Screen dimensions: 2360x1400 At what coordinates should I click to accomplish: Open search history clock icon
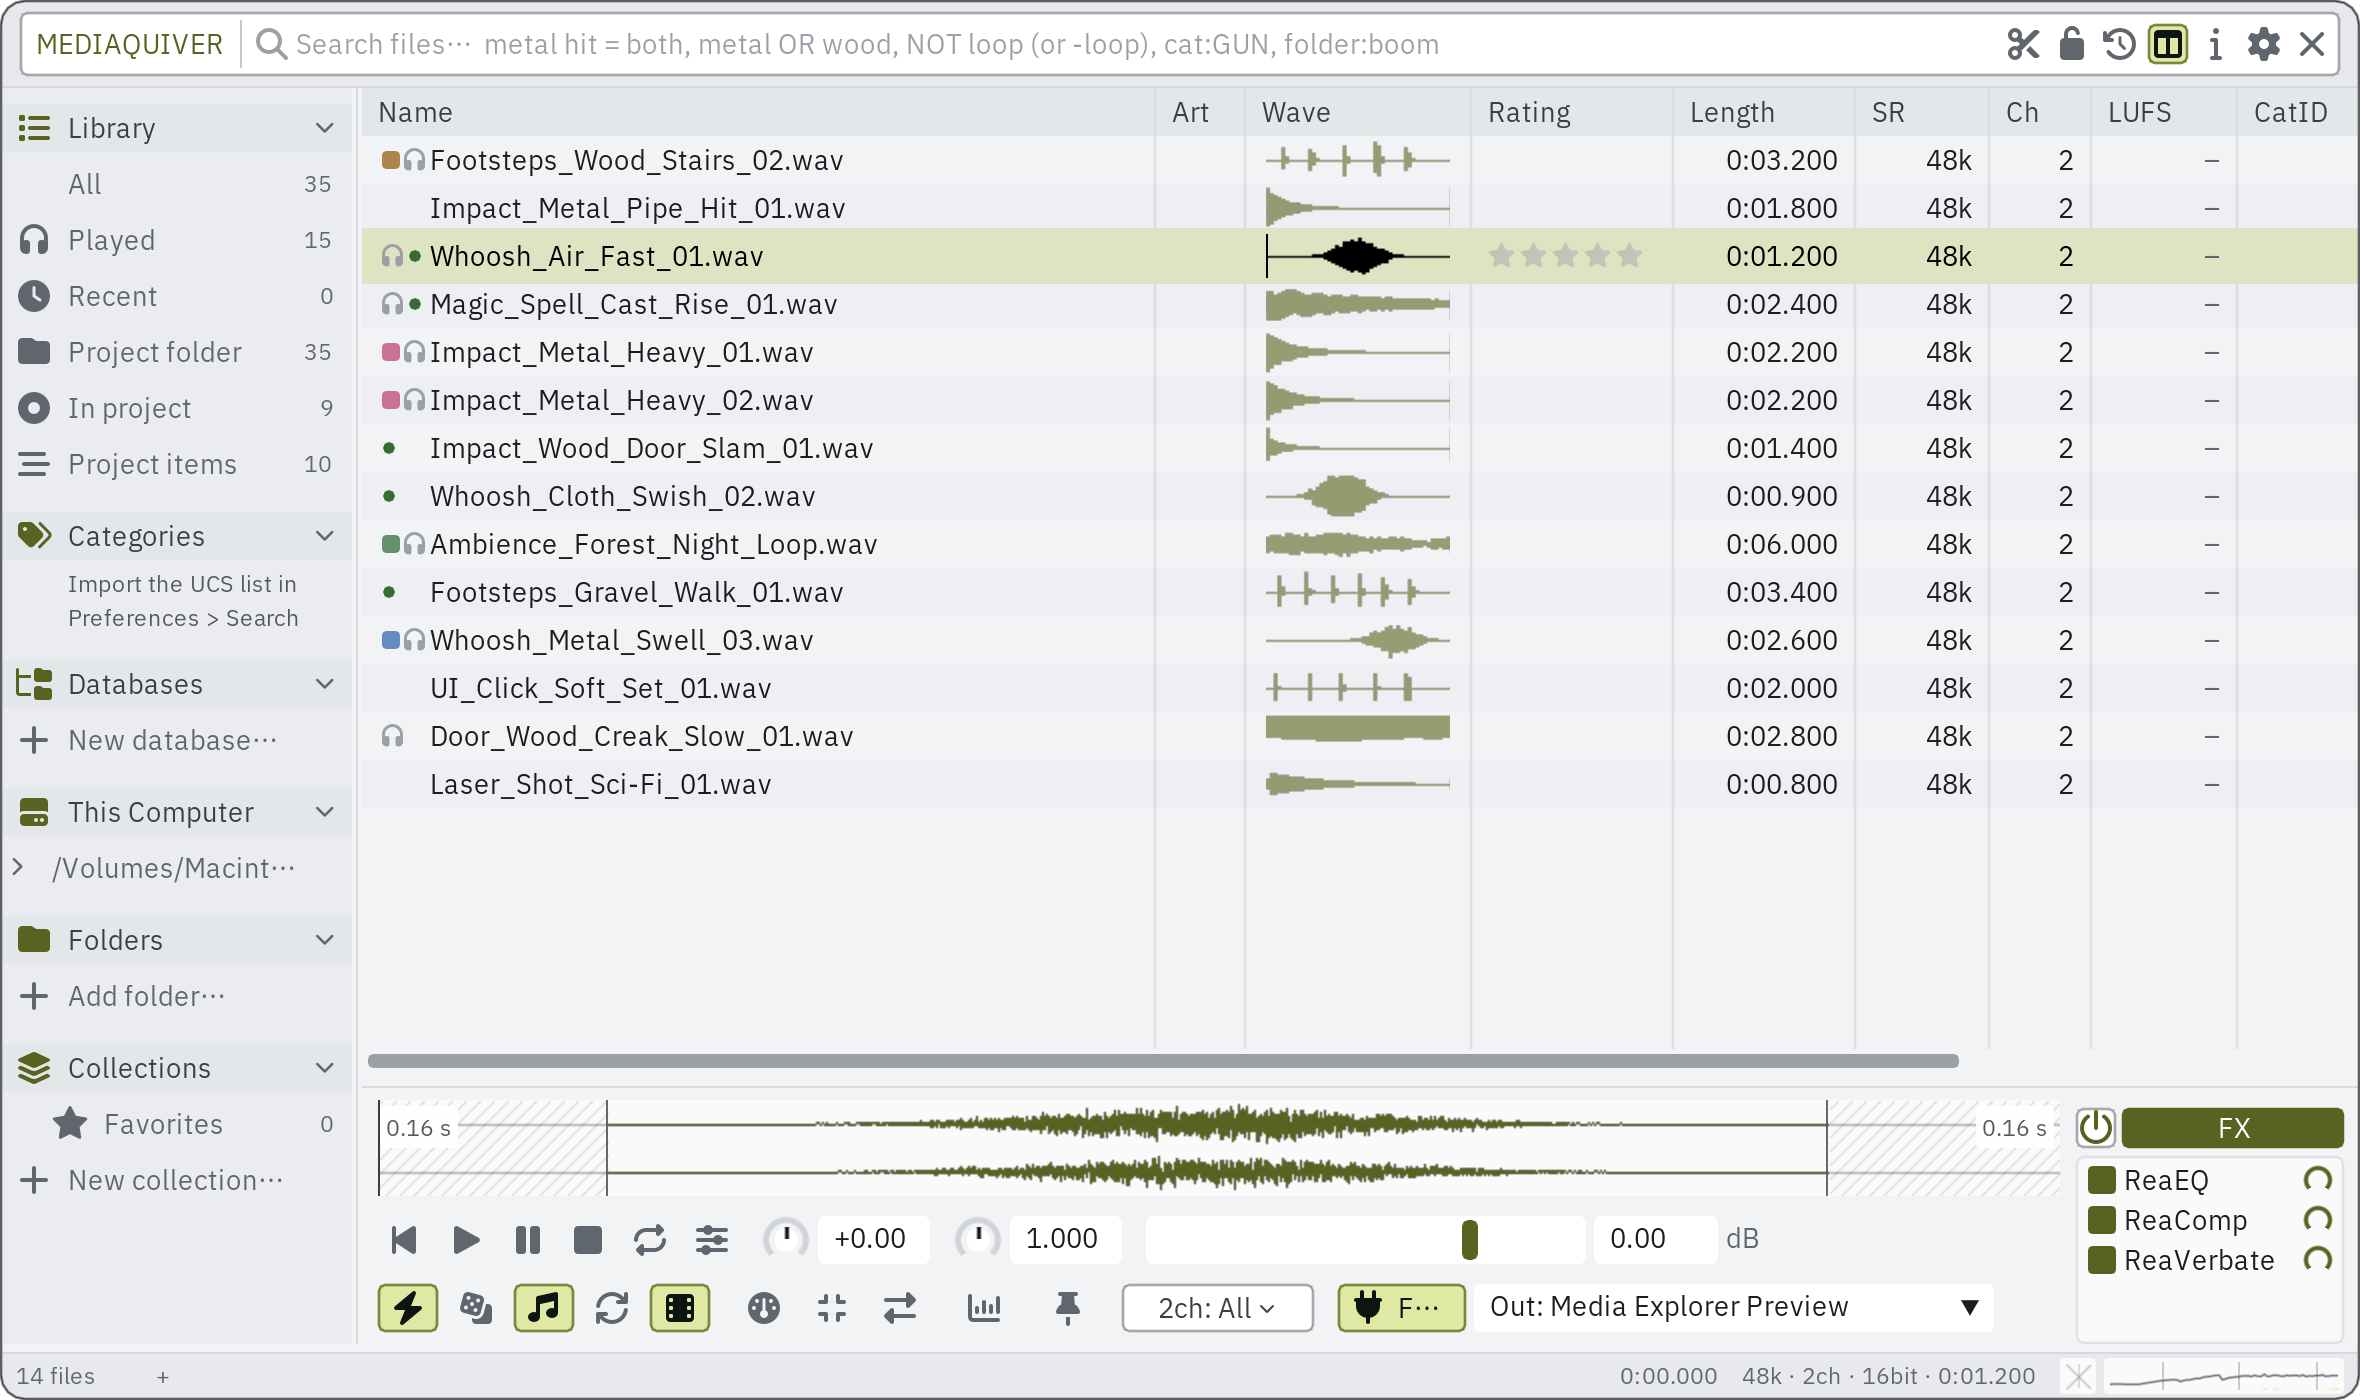point(2119,44)
